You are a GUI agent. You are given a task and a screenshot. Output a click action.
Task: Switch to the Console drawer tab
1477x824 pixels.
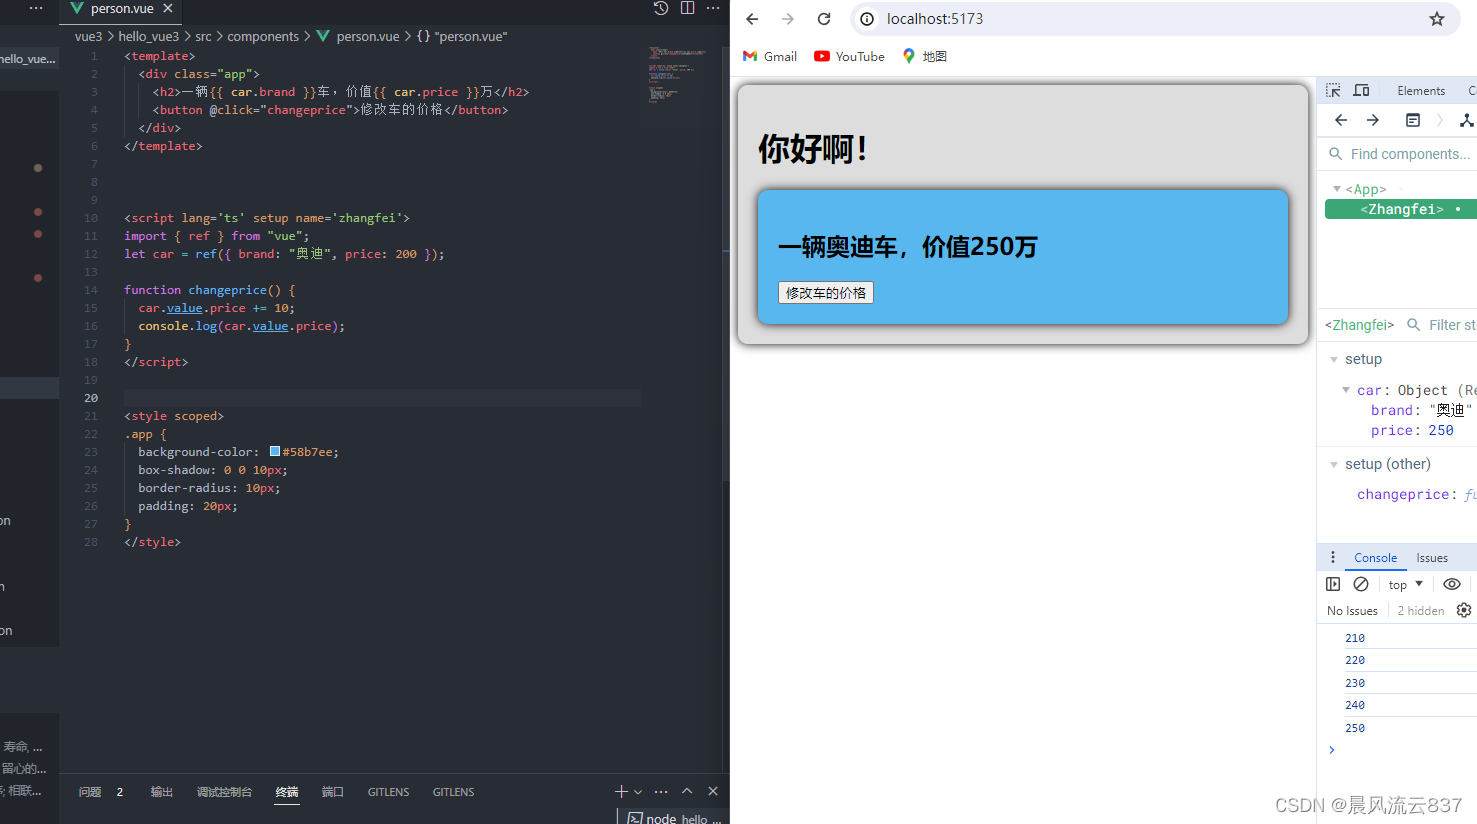[1375, 558]
